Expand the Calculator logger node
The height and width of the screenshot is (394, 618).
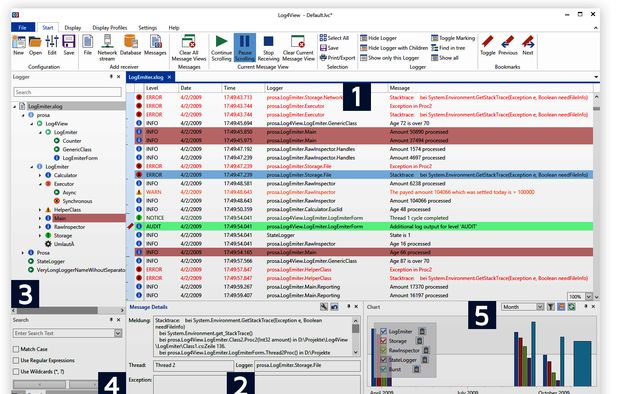(40, 175)
